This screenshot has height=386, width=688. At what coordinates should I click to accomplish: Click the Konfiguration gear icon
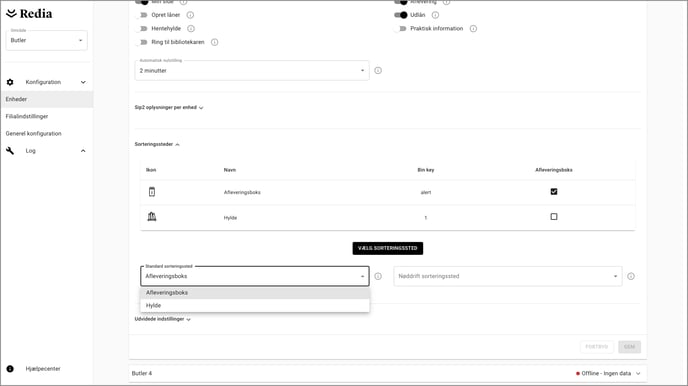pyautogui.click(x=10, y=82)
